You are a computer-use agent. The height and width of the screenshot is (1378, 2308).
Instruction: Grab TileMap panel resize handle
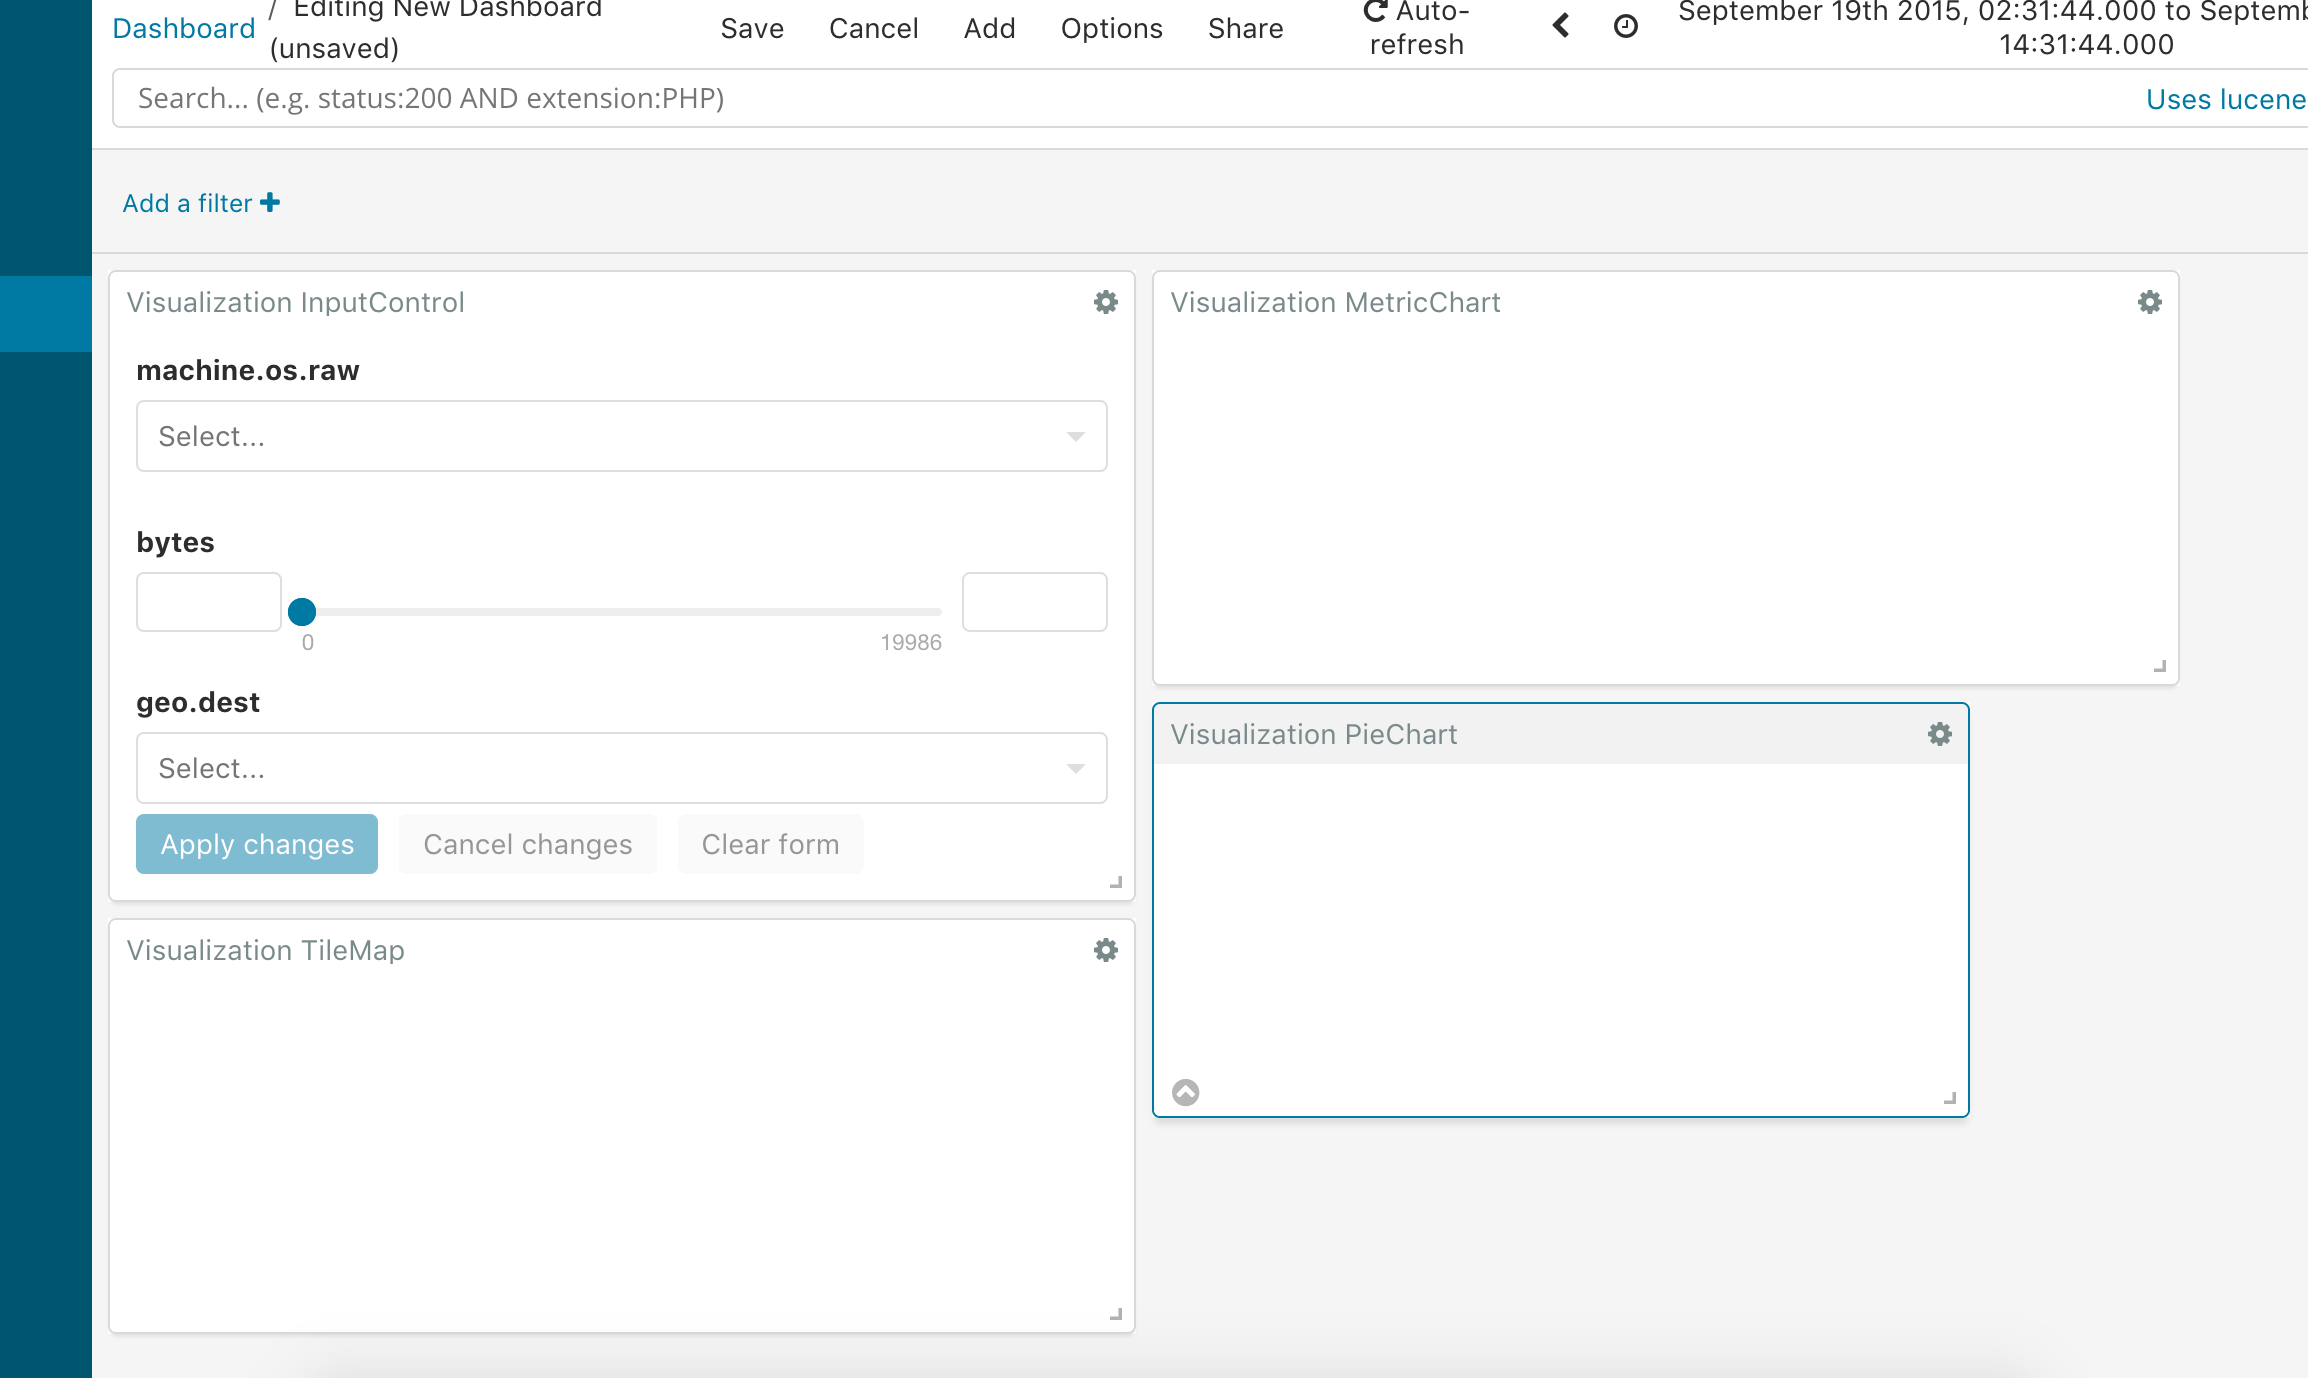click(x=1116, y=1314)
